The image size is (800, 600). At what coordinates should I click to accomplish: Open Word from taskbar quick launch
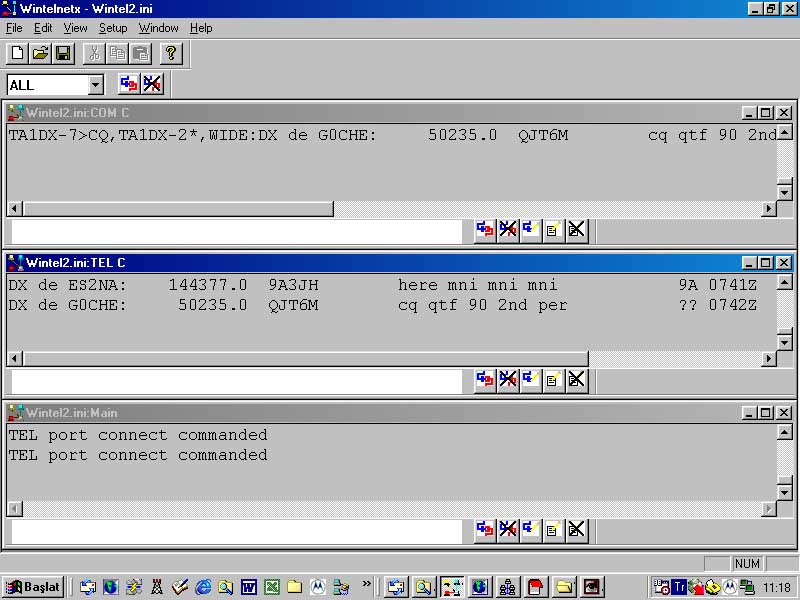249,587
